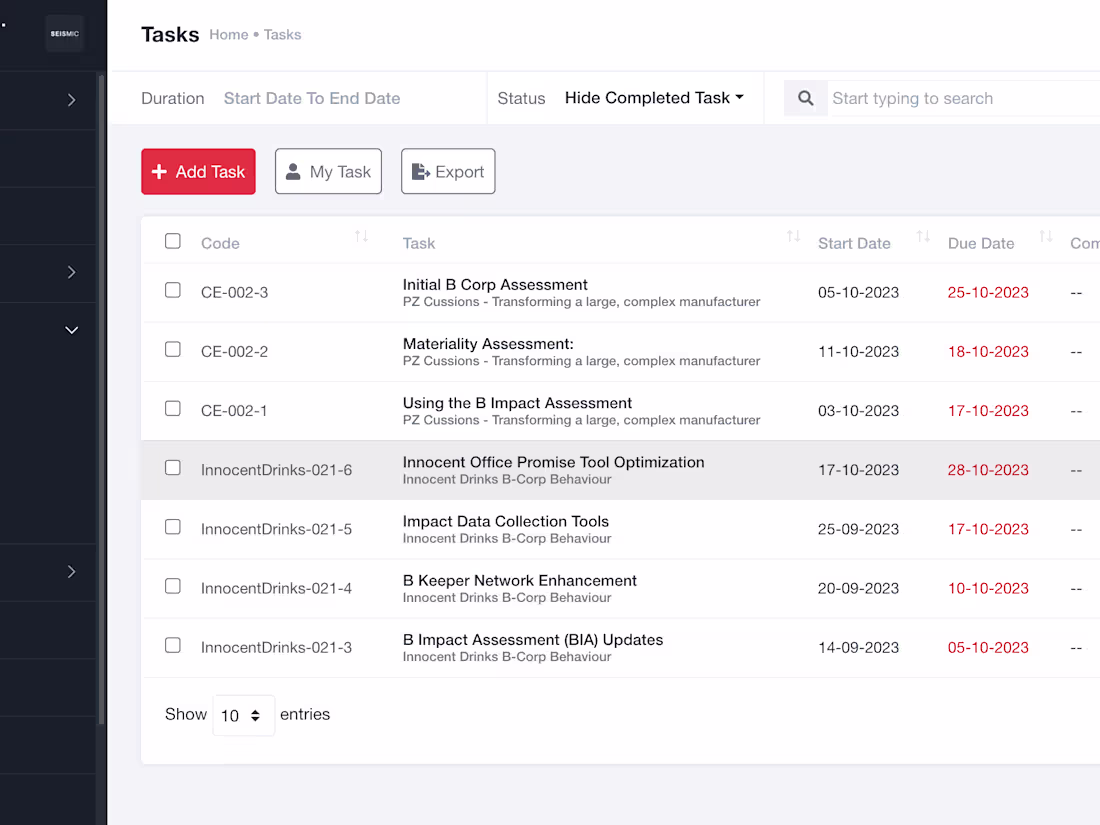The height and width of the screenshot is (825, 1100).
Task: Click the Start Date To End Date duration field
Action: [311, 98]
